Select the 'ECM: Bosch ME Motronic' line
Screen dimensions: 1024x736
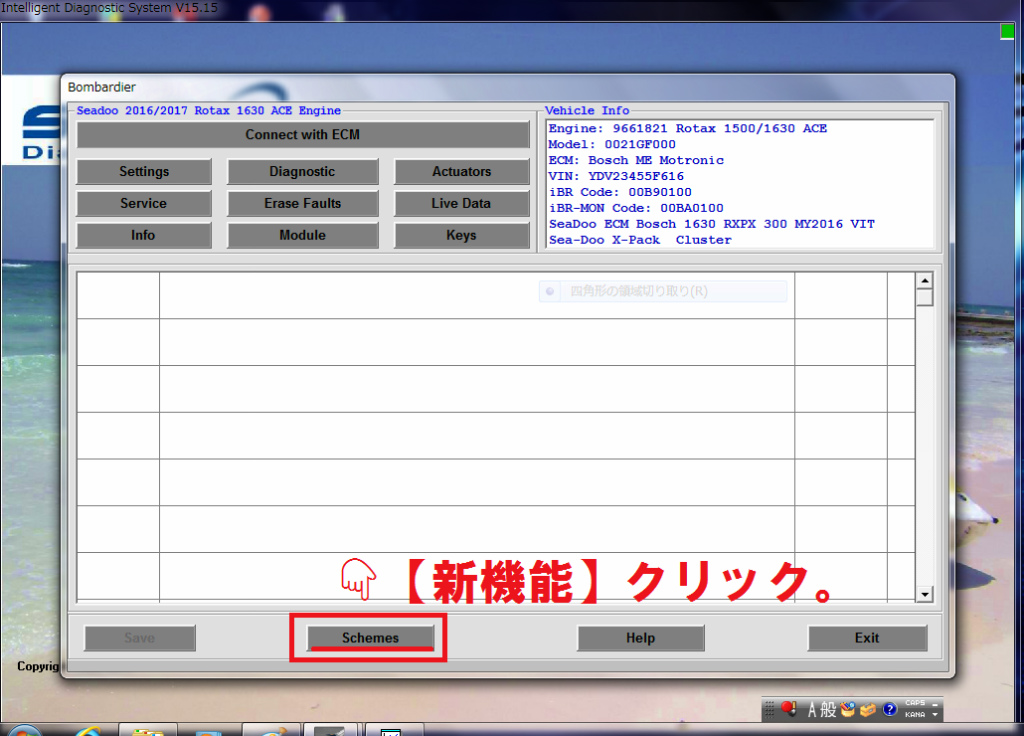[x=636, y=161]
